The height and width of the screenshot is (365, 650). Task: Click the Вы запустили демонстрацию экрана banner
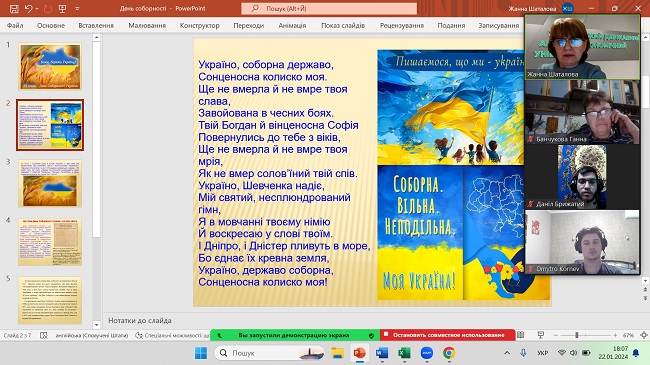[293, 335]
